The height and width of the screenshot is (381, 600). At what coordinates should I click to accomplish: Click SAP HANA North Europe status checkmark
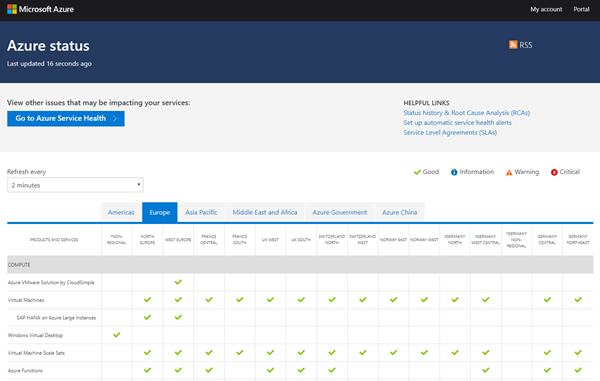click(x=147, y=317)
